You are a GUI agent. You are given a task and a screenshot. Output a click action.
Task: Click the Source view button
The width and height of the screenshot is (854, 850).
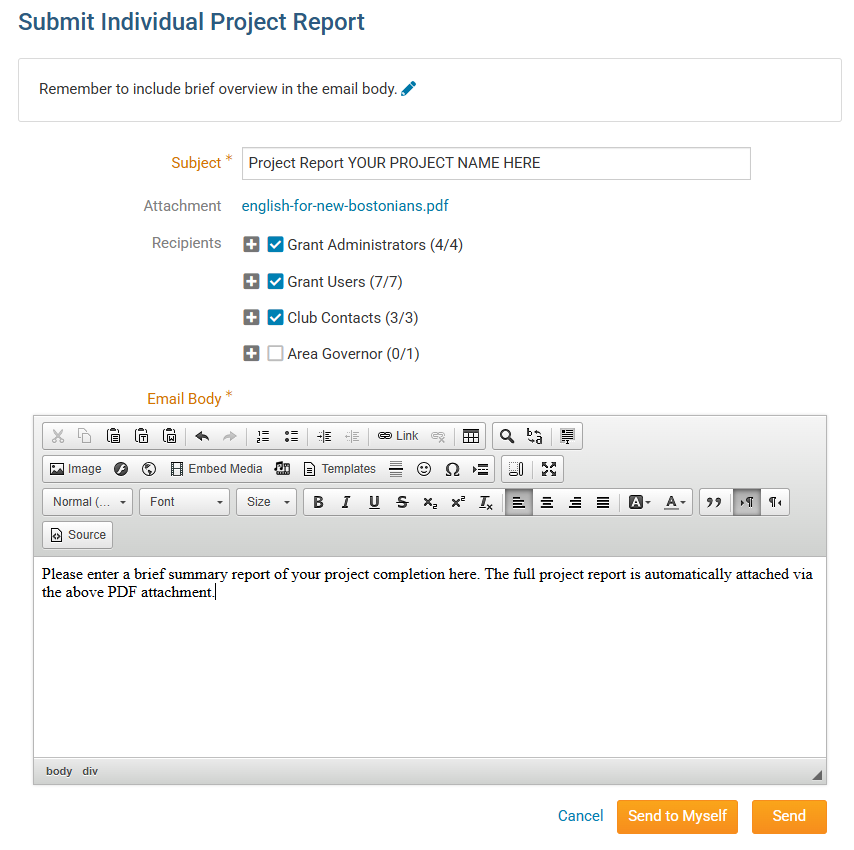tap(77, 535)
